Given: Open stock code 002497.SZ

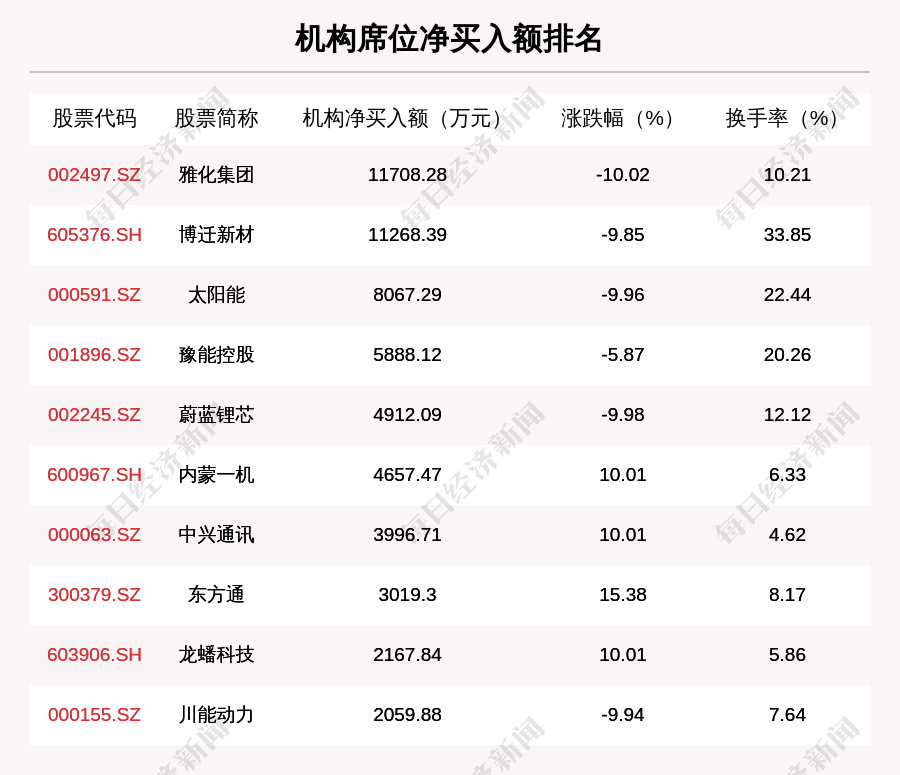Looking at the screenshot, I should [95, 175].
